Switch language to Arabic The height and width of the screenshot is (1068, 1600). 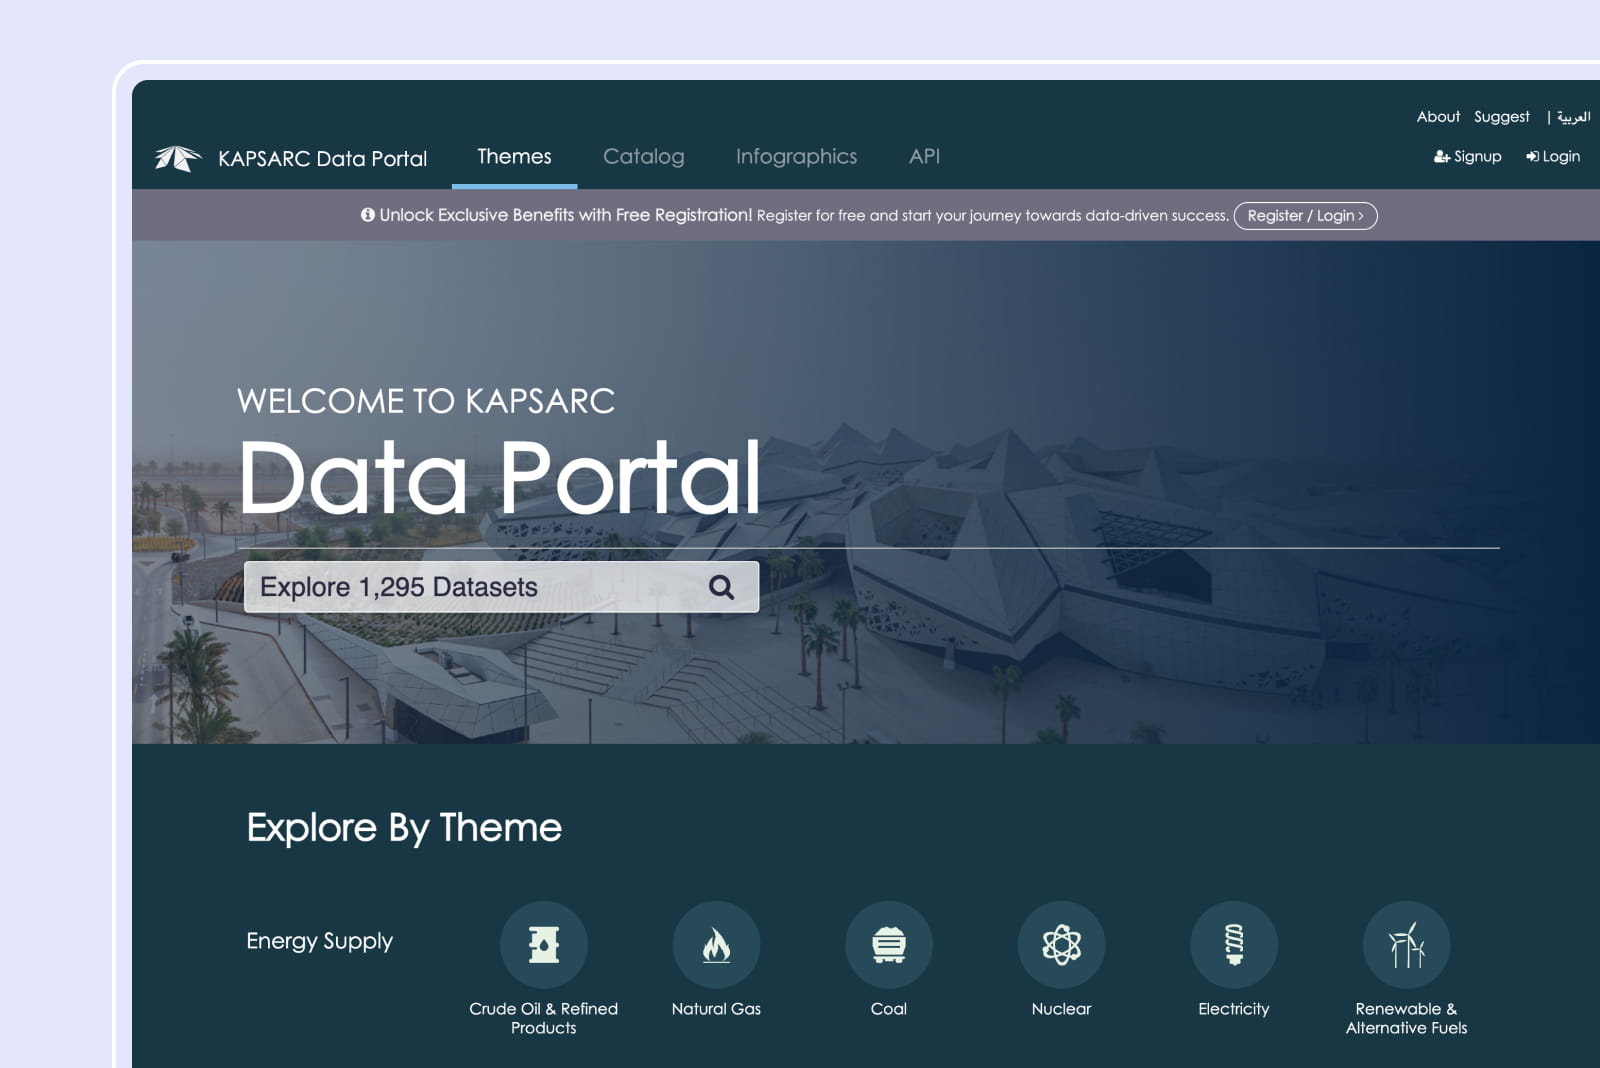pos(1573,117)
